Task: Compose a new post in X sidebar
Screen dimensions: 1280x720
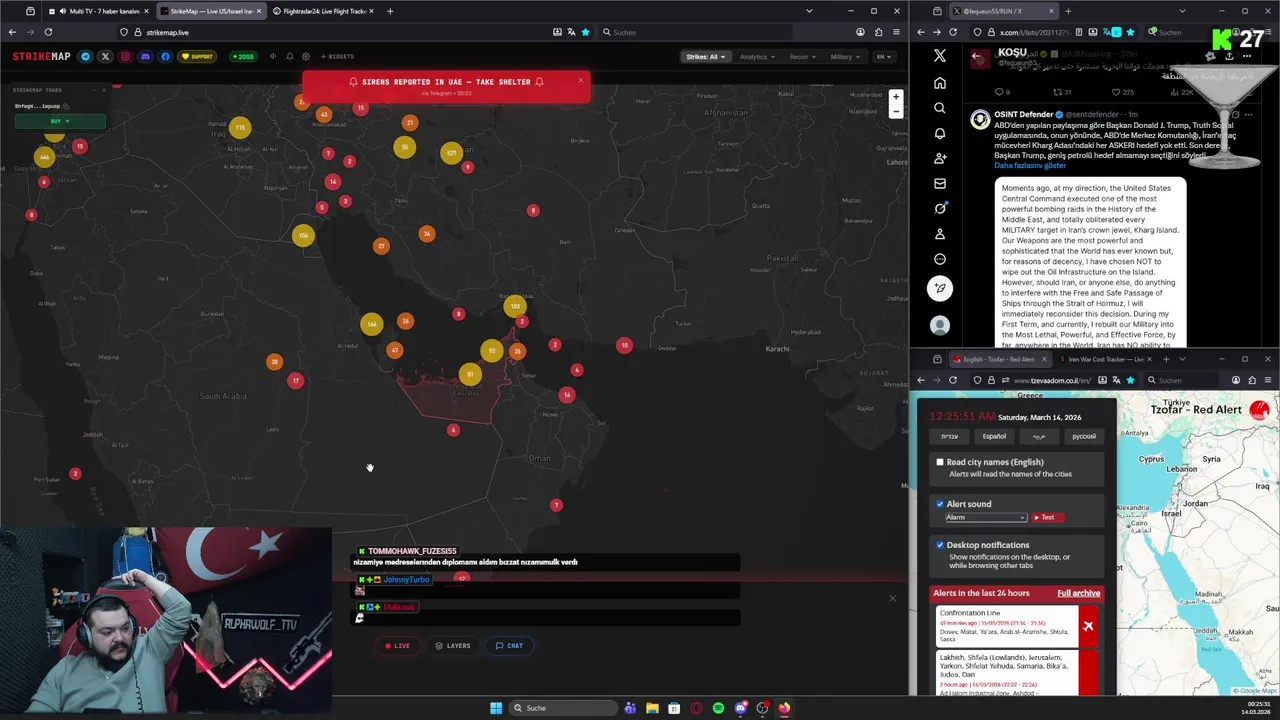Action: point(939,288)
